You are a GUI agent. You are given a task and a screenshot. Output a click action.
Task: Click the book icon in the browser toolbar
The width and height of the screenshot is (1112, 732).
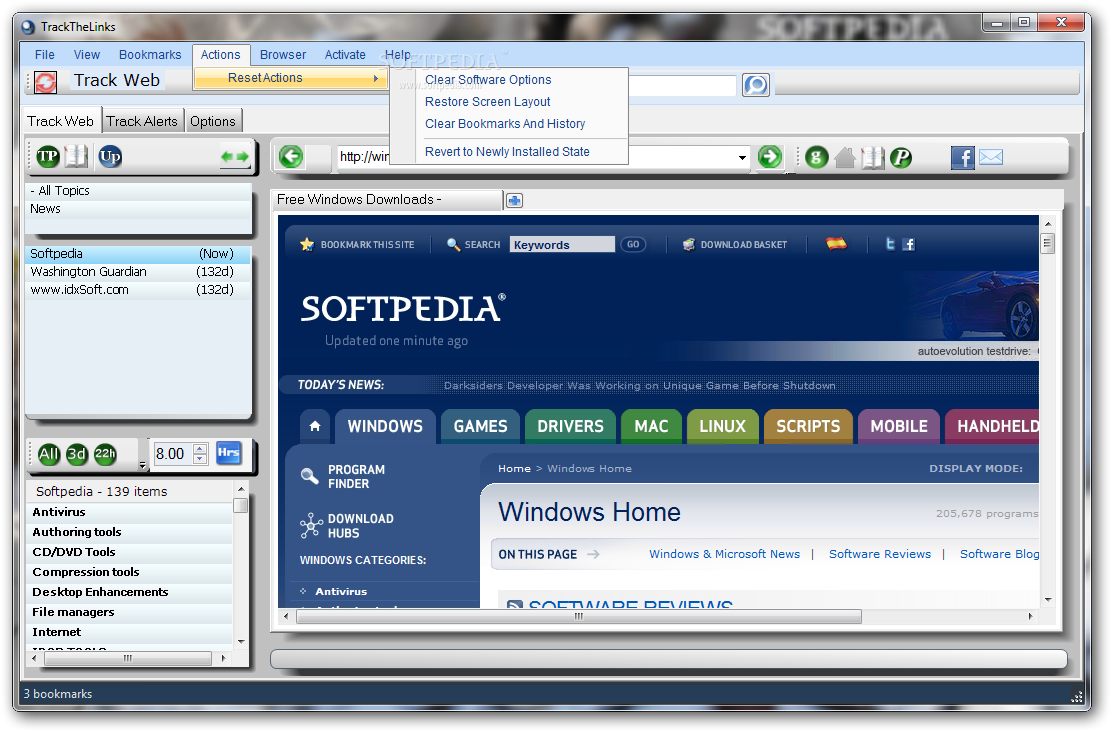pyautogui.click(x=873, y=157)
